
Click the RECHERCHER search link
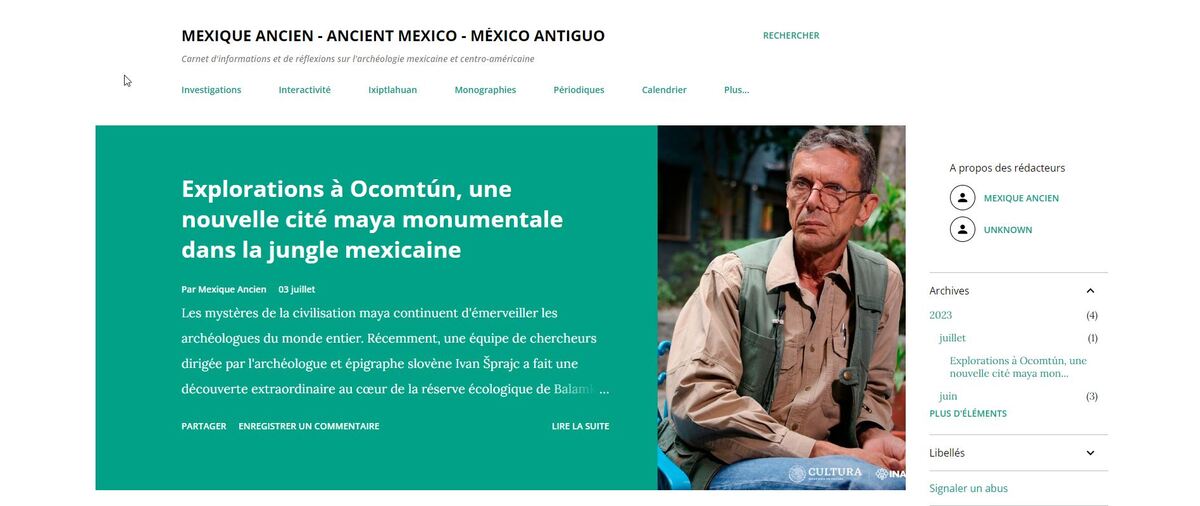click(791, 36)
